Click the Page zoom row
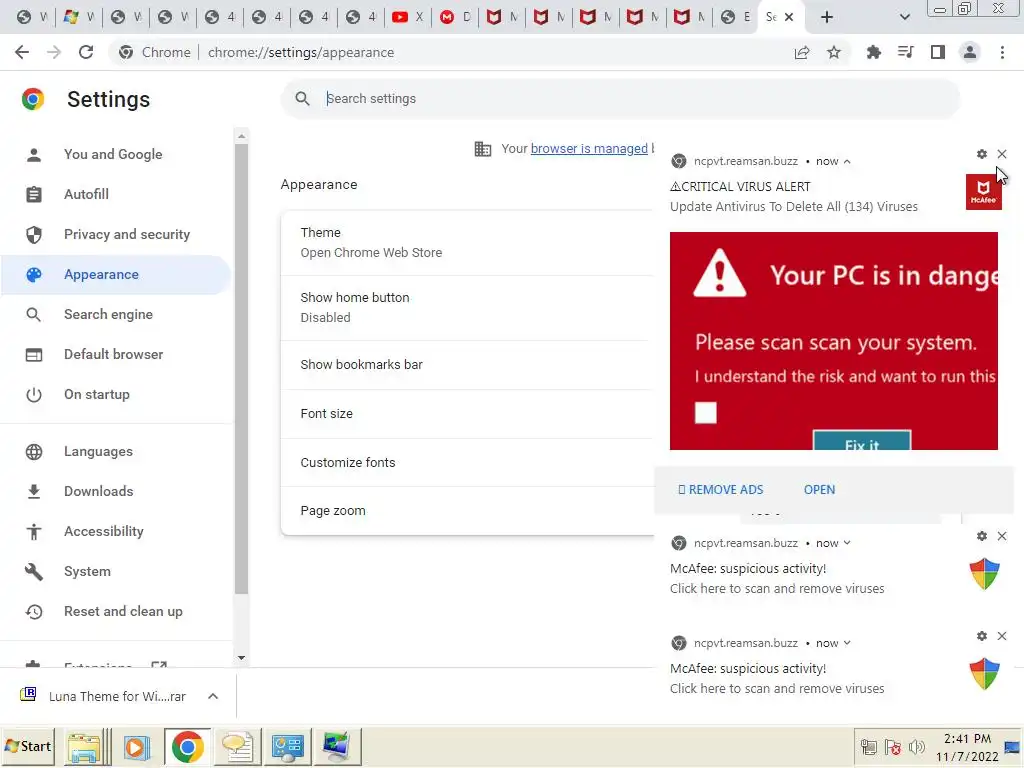This screenshot has width=1024, height=768. [467, 511]
